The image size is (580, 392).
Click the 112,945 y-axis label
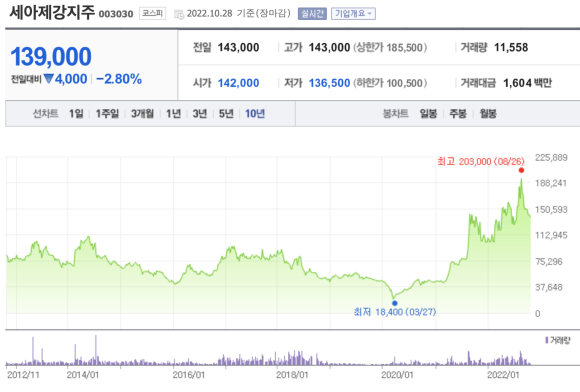point(551,235)
